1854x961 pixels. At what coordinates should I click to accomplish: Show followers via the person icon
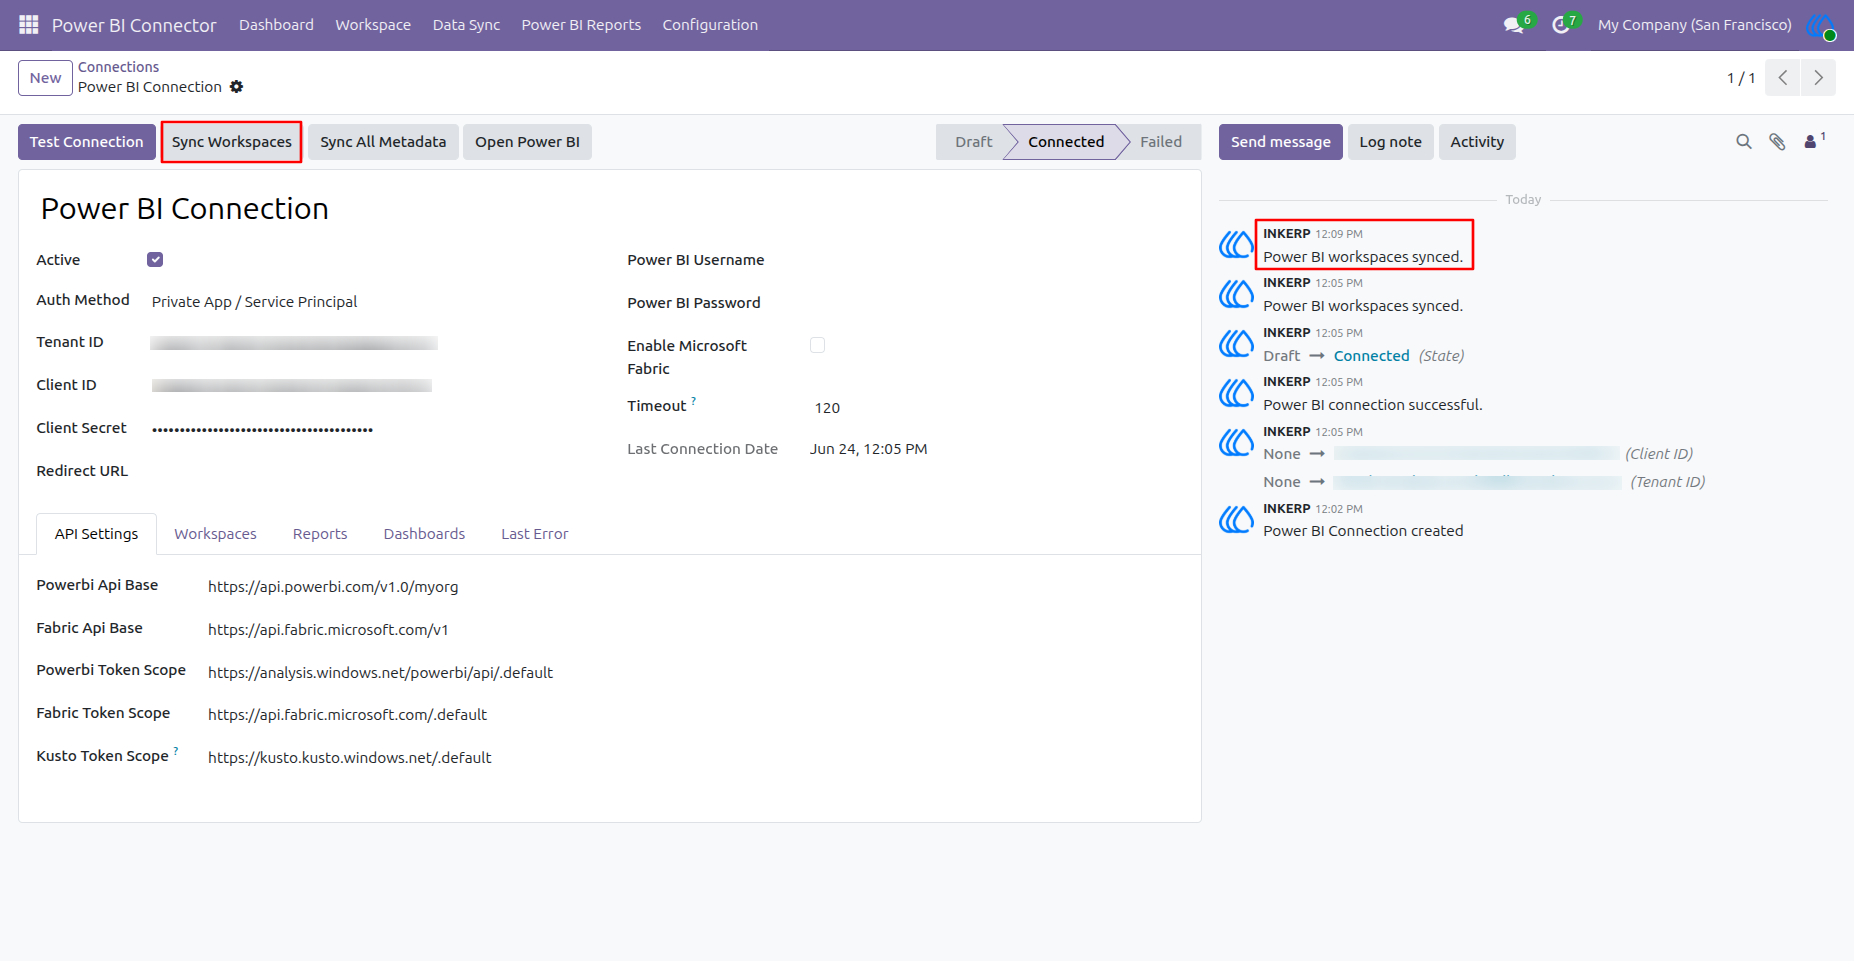pyautogui.click(x=1811, y=142)
